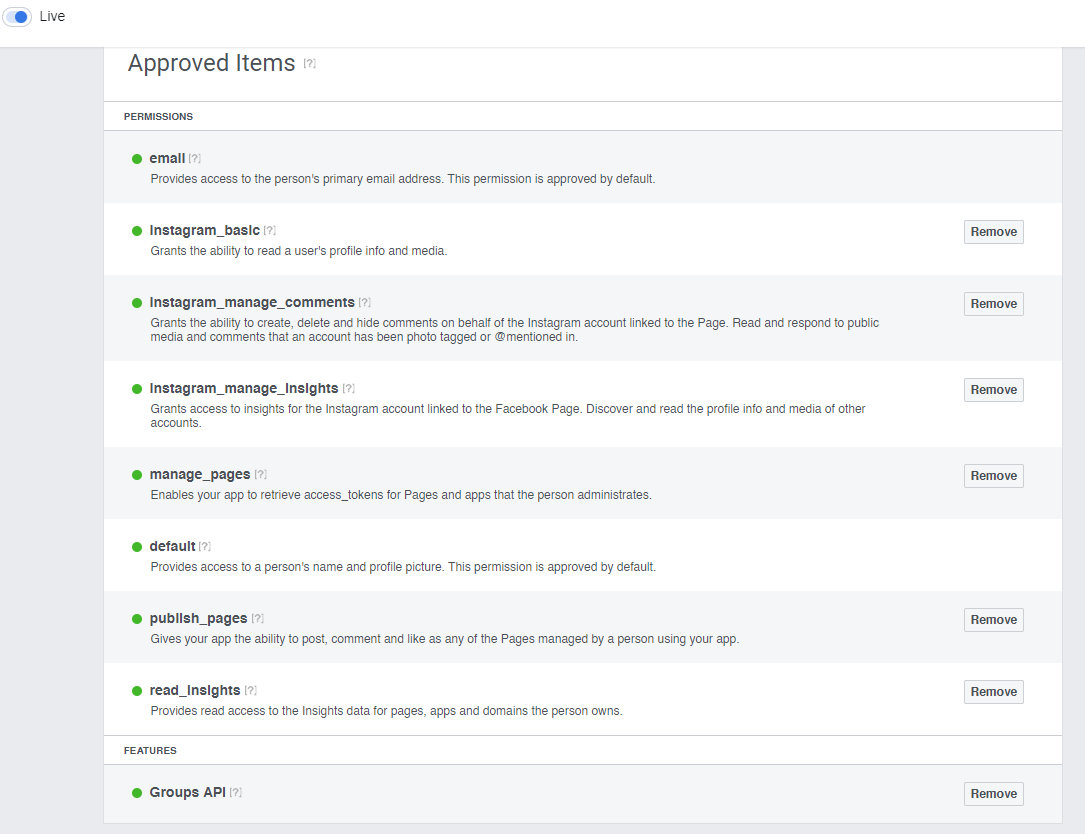Click the help icon beside email permission
The height and width of the screenshot is (834, 1085).
(x=194, y=158)
